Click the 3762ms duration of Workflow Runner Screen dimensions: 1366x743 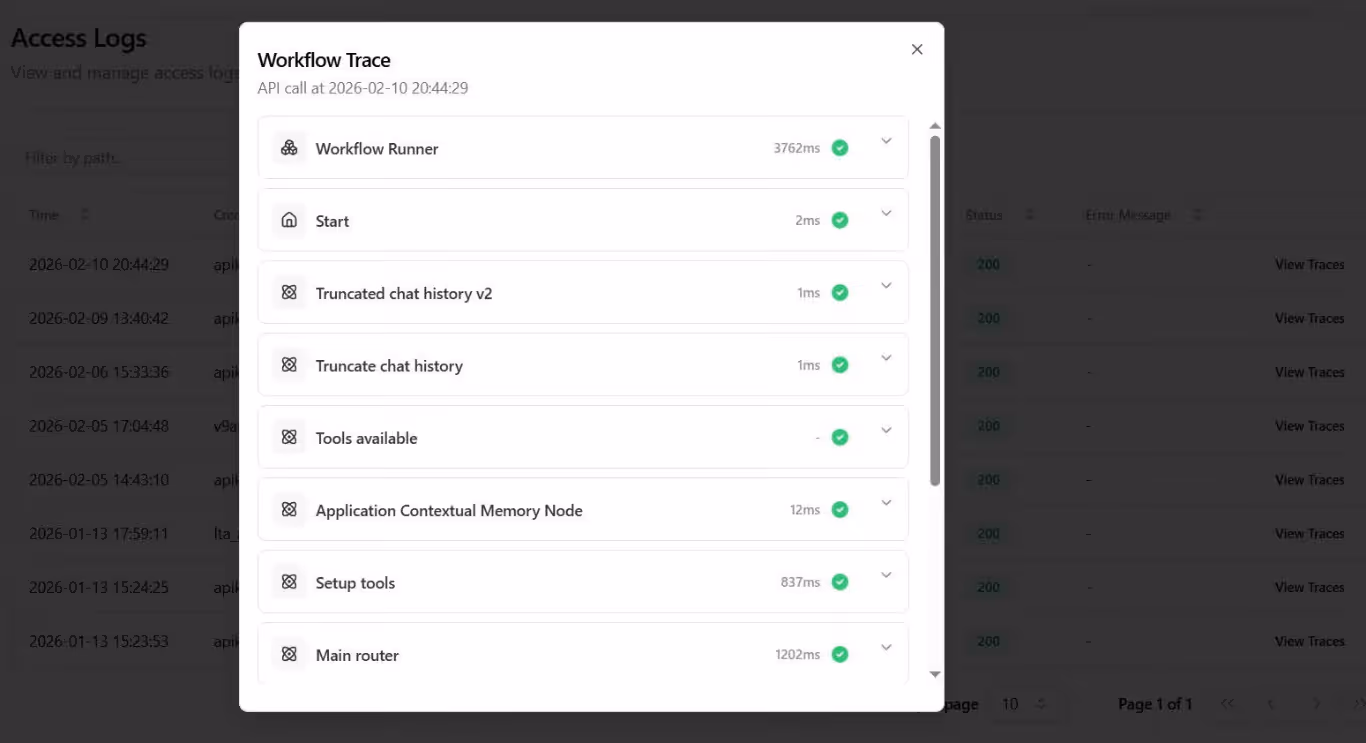(796, 148)
